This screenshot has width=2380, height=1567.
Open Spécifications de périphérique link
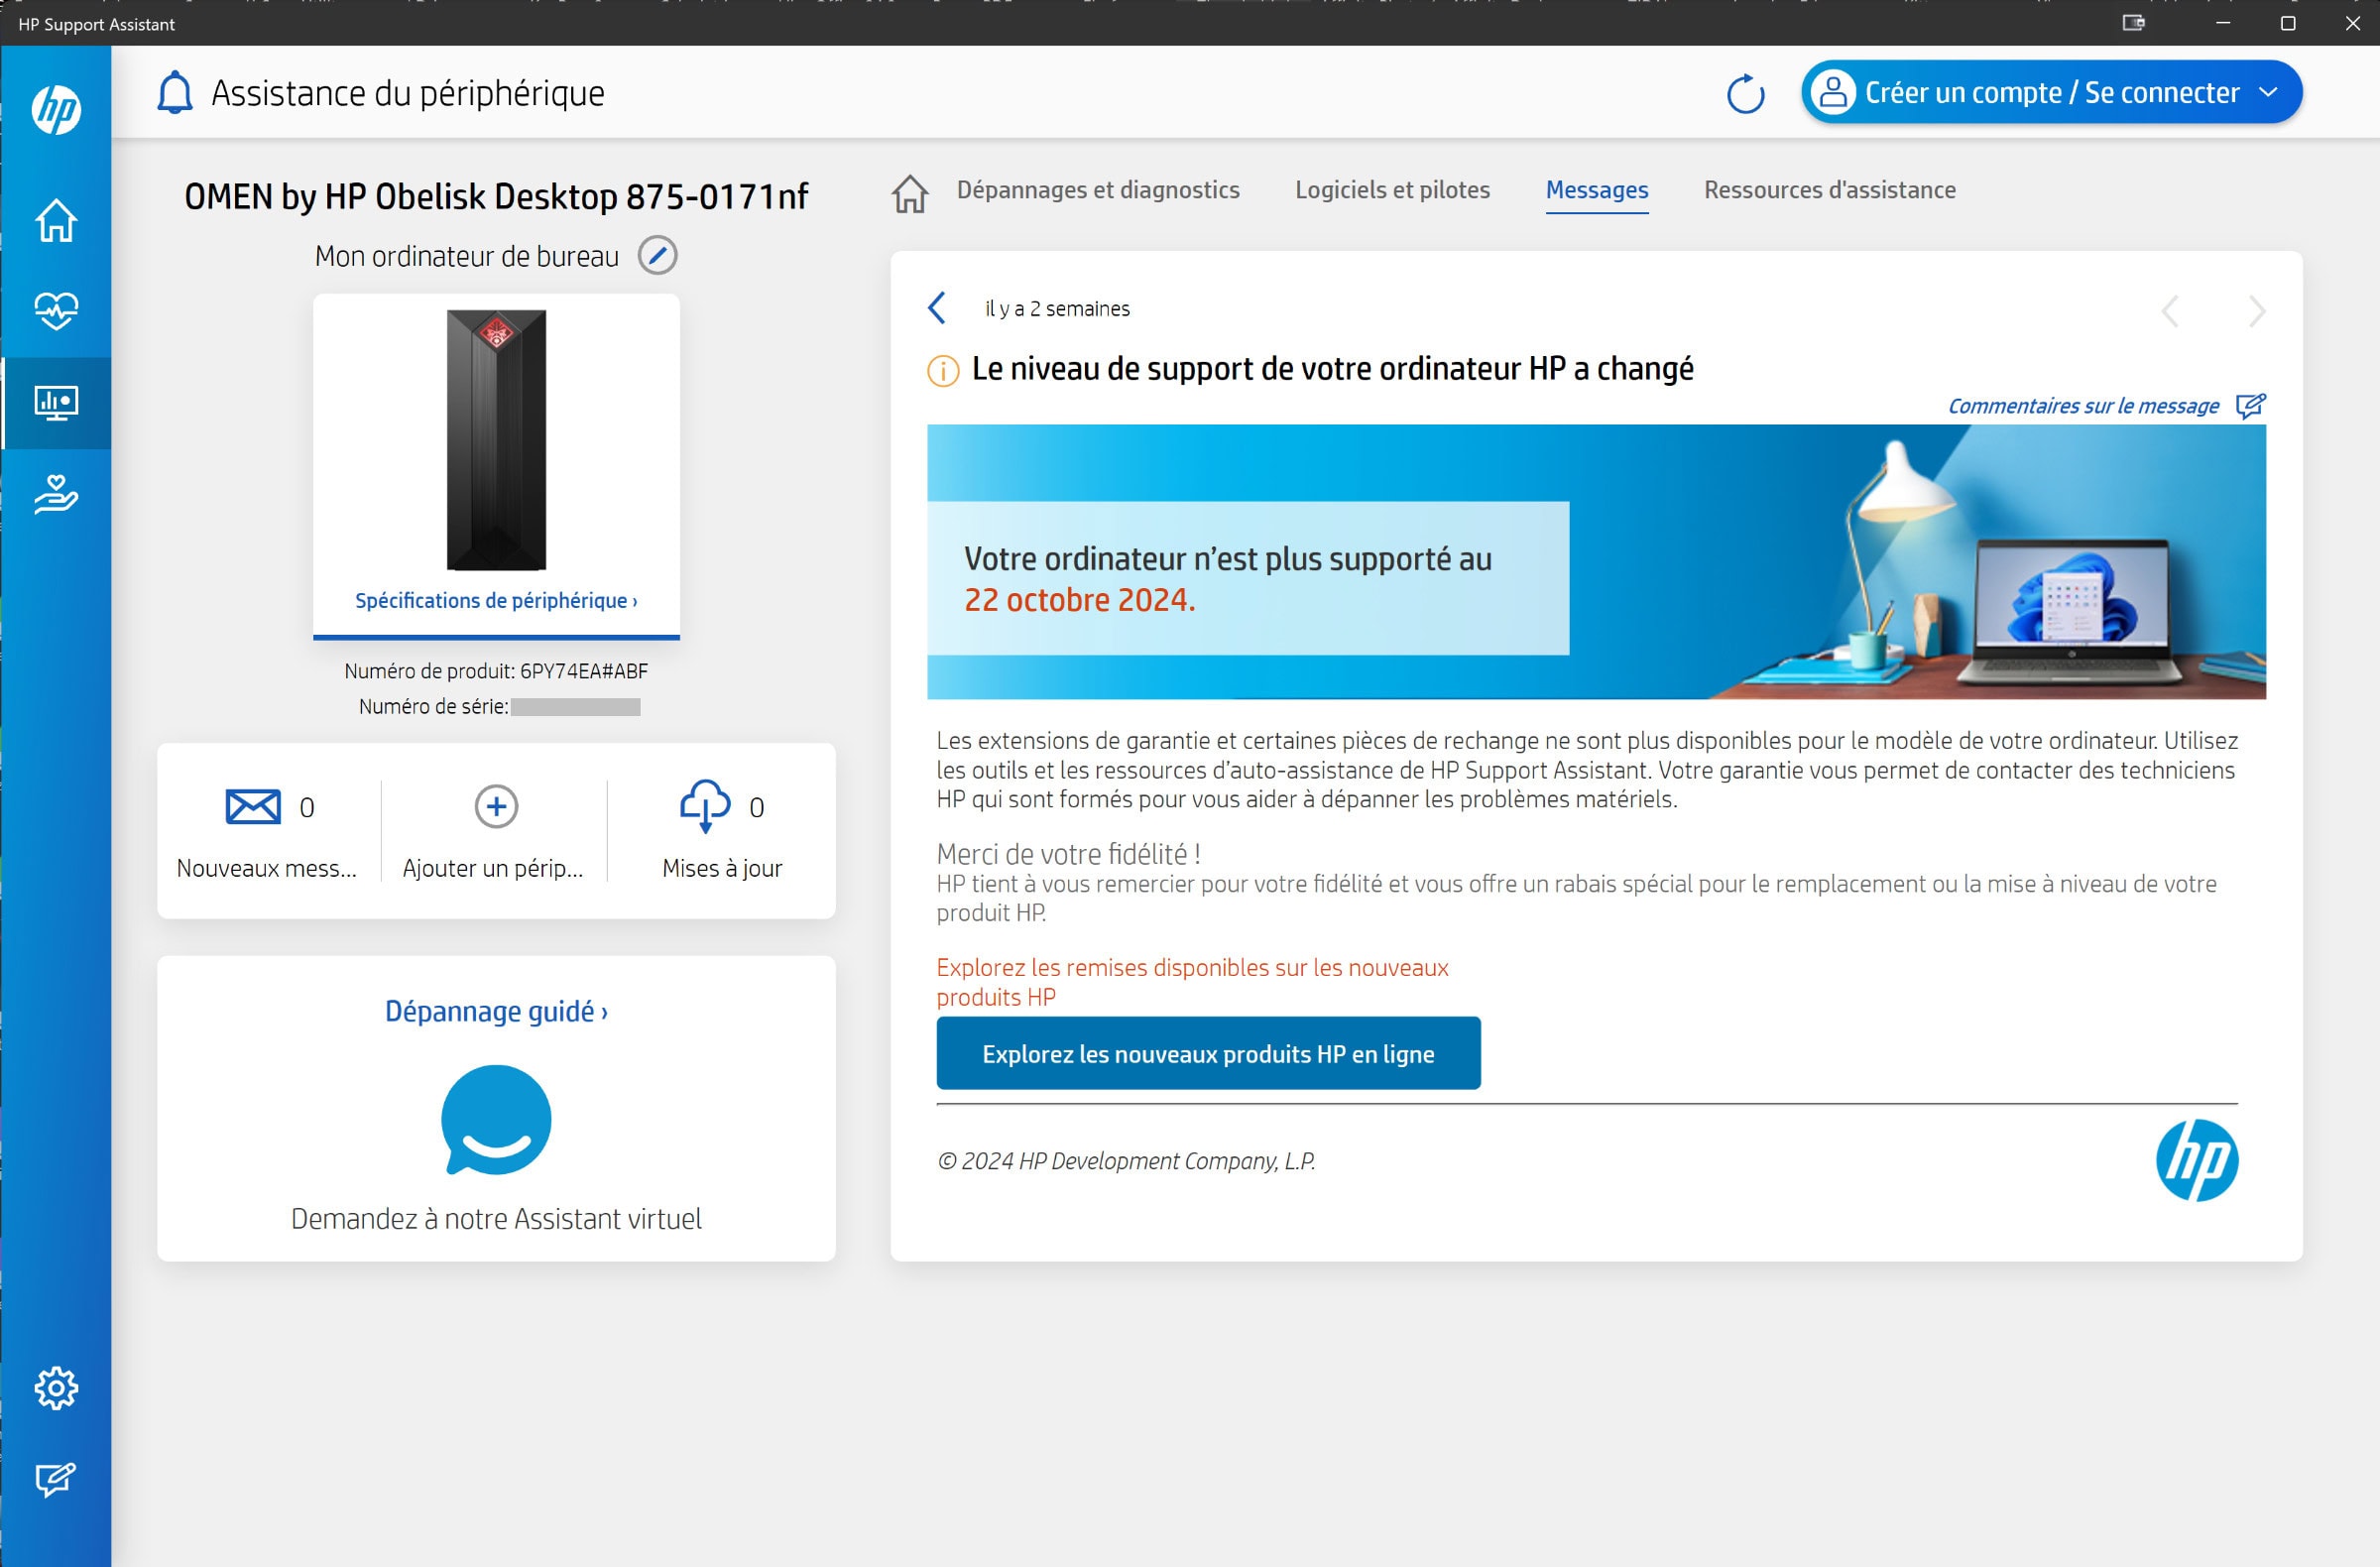click(496, 600)
